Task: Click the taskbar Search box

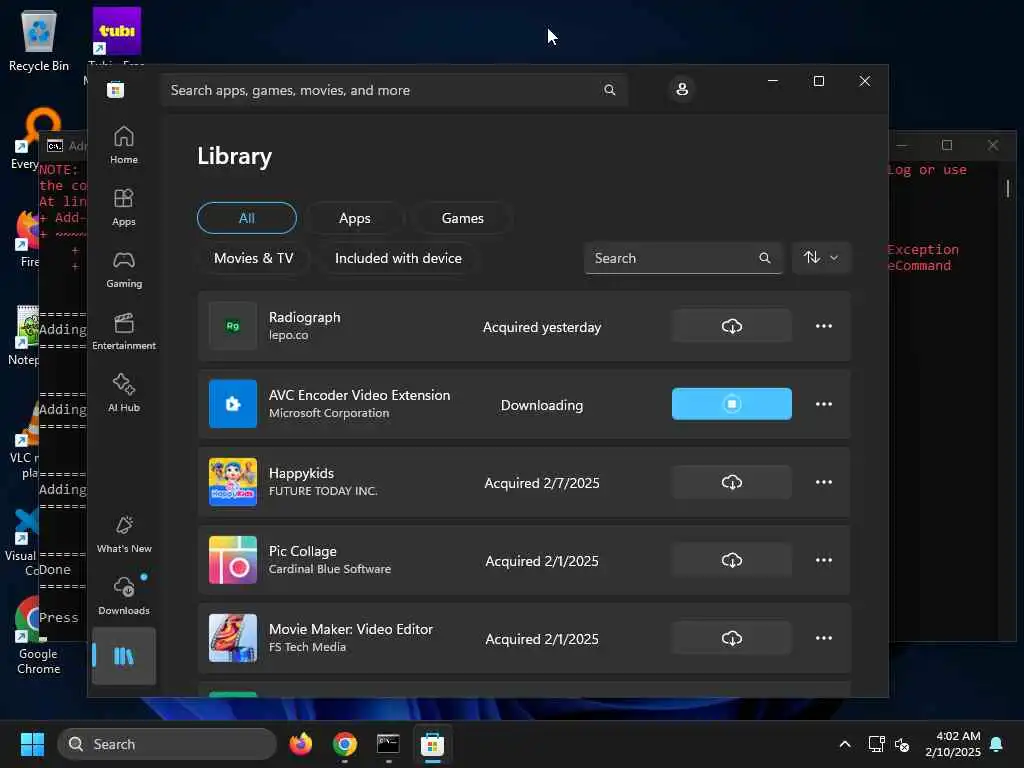Action: pyautogui.click(x=167, y=744)
